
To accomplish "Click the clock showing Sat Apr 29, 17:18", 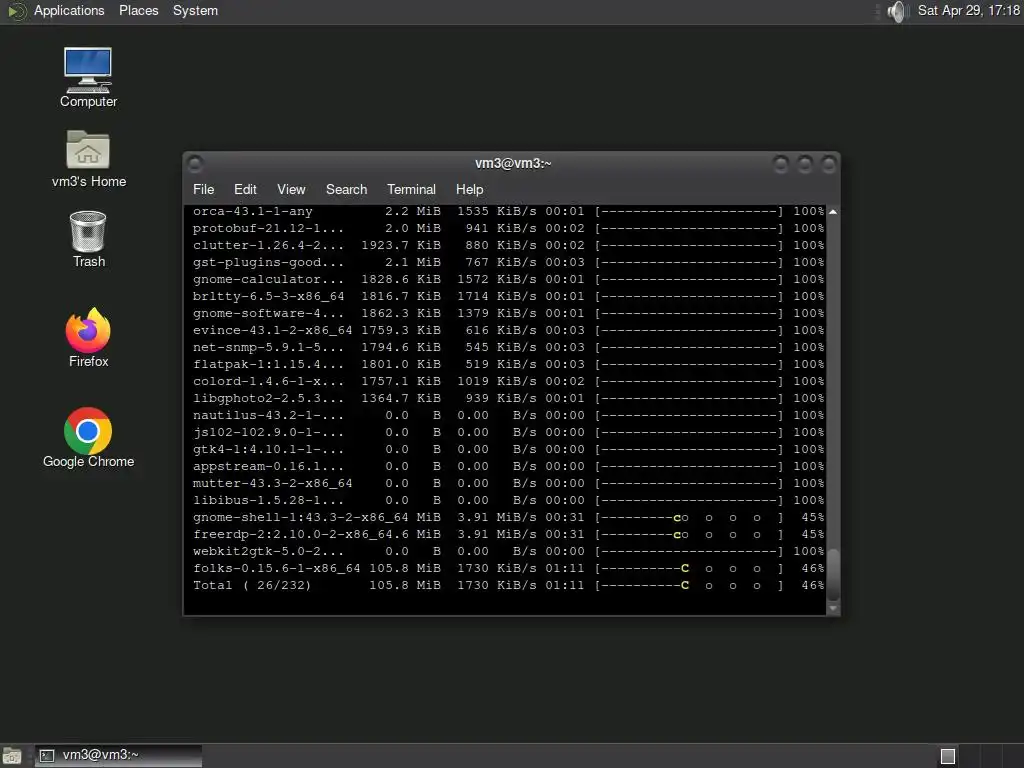I will point(968,11).
